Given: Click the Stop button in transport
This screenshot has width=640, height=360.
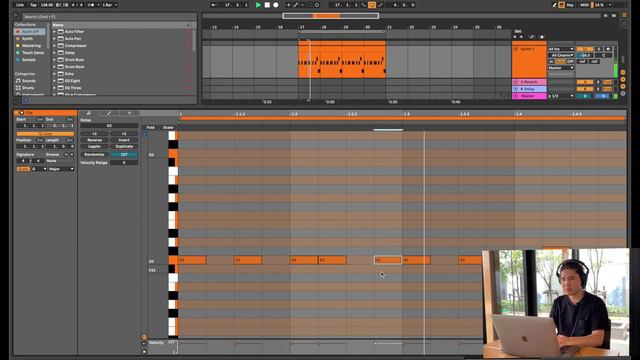Looking at the screenshot, I should coord(267,5).
